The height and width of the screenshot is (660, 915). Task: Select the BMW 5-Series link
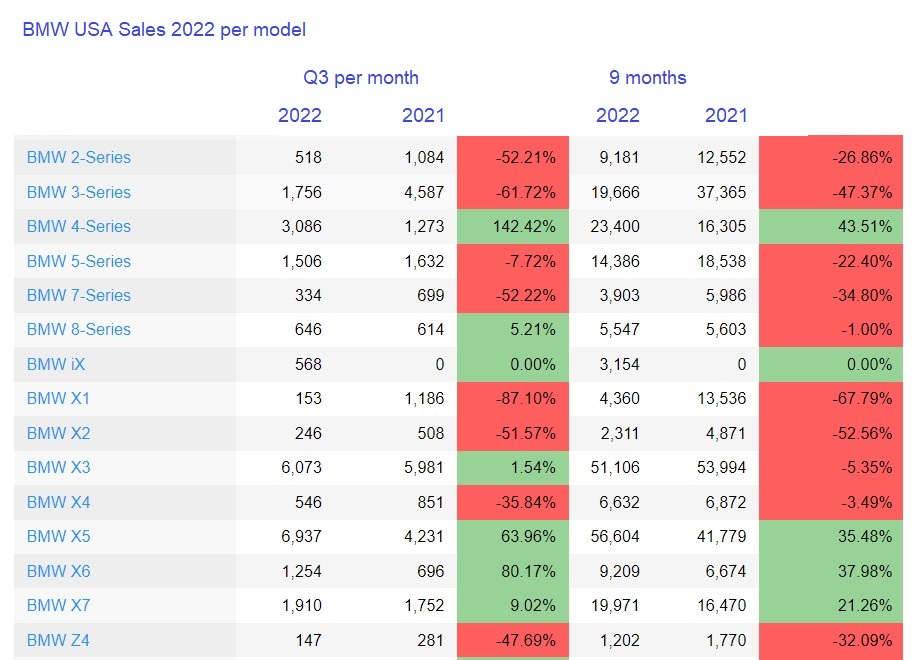tap(78, 261)
